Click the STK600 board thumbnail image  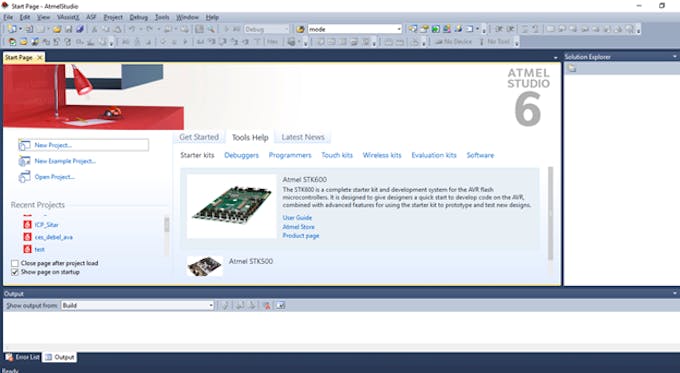[231, 206]
